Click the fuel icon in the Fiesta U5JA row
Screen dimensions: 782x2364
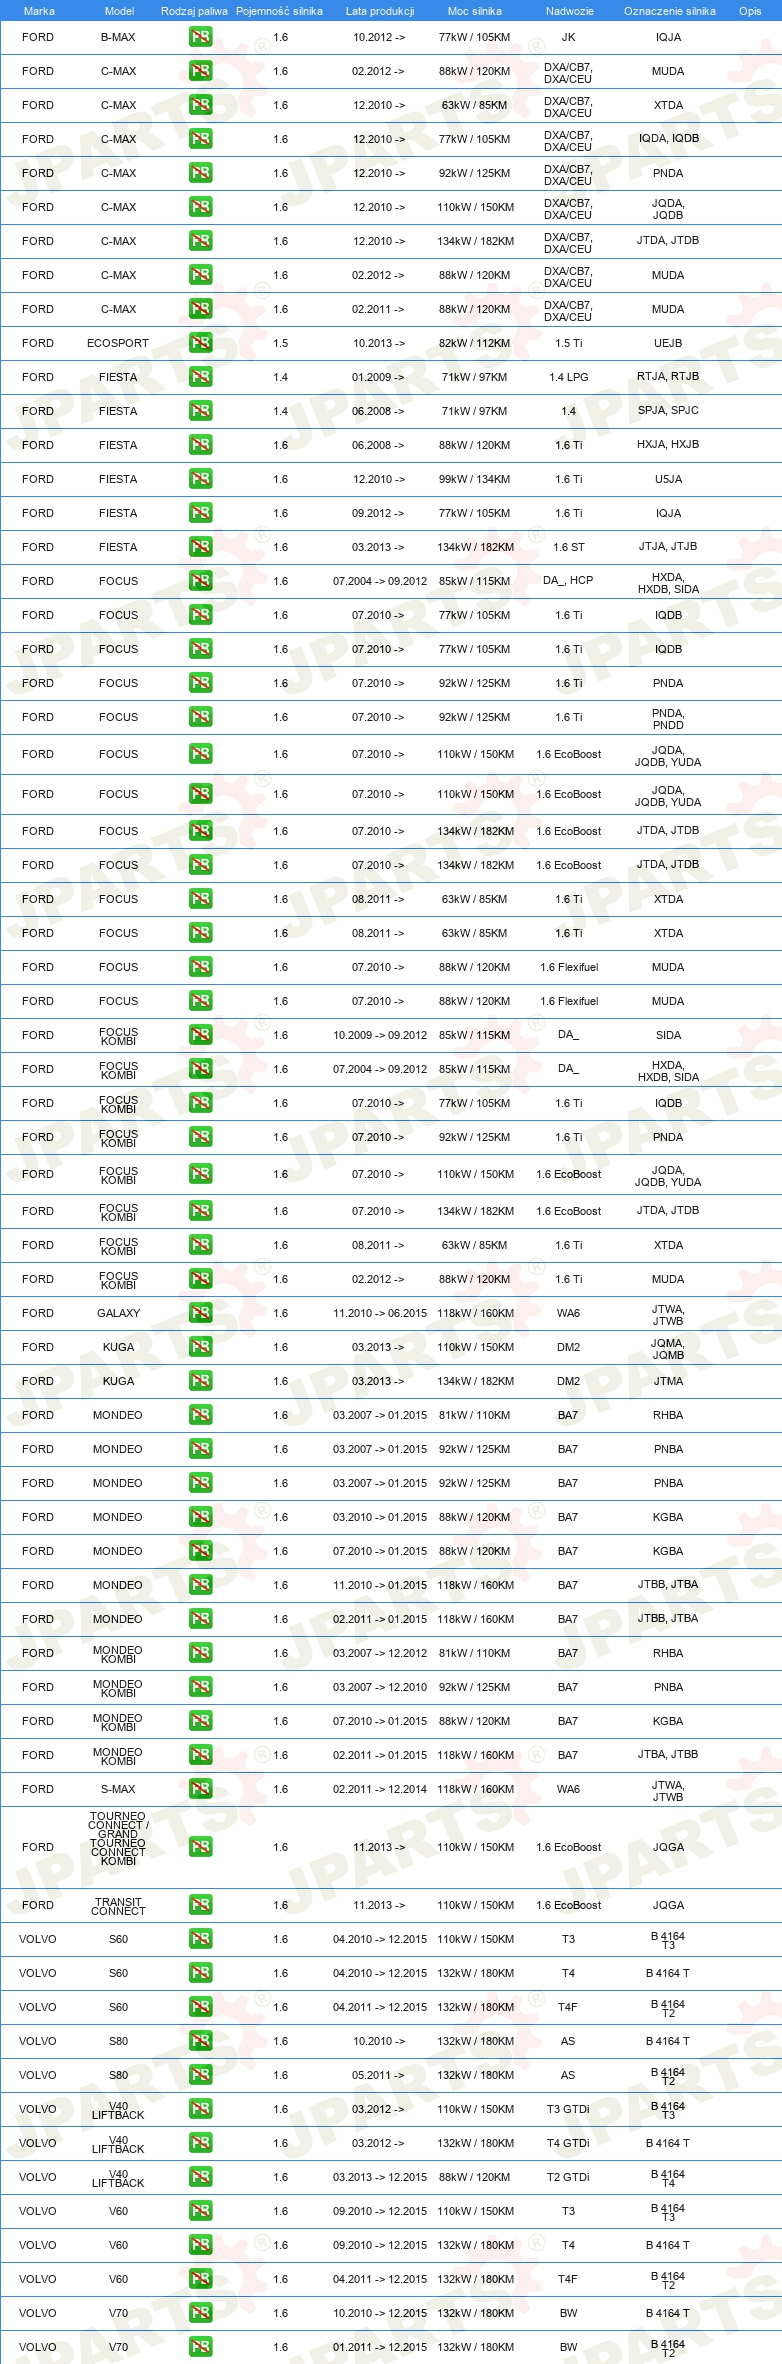point(201,479)
